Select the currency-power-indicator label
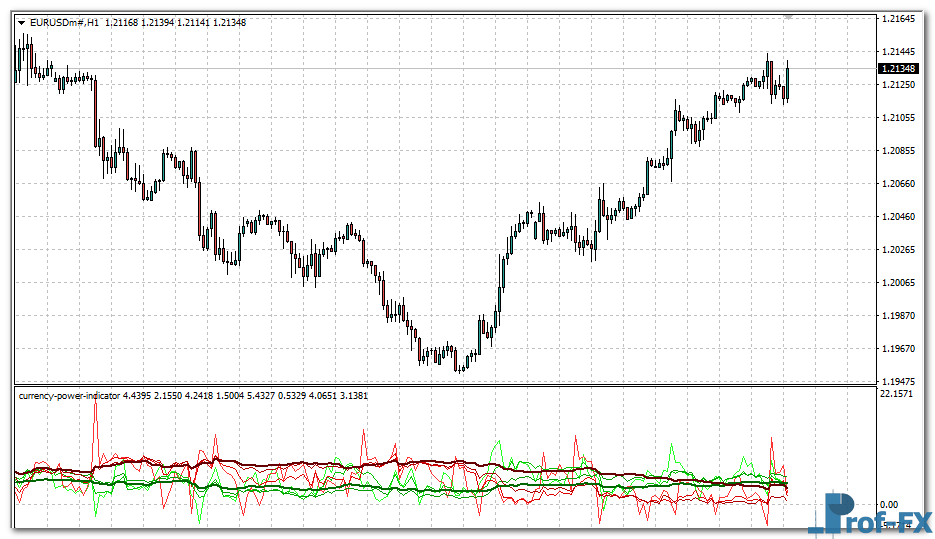Image resolution: width=935 pixels, height=539 pixels. click(x=69, y=396)
